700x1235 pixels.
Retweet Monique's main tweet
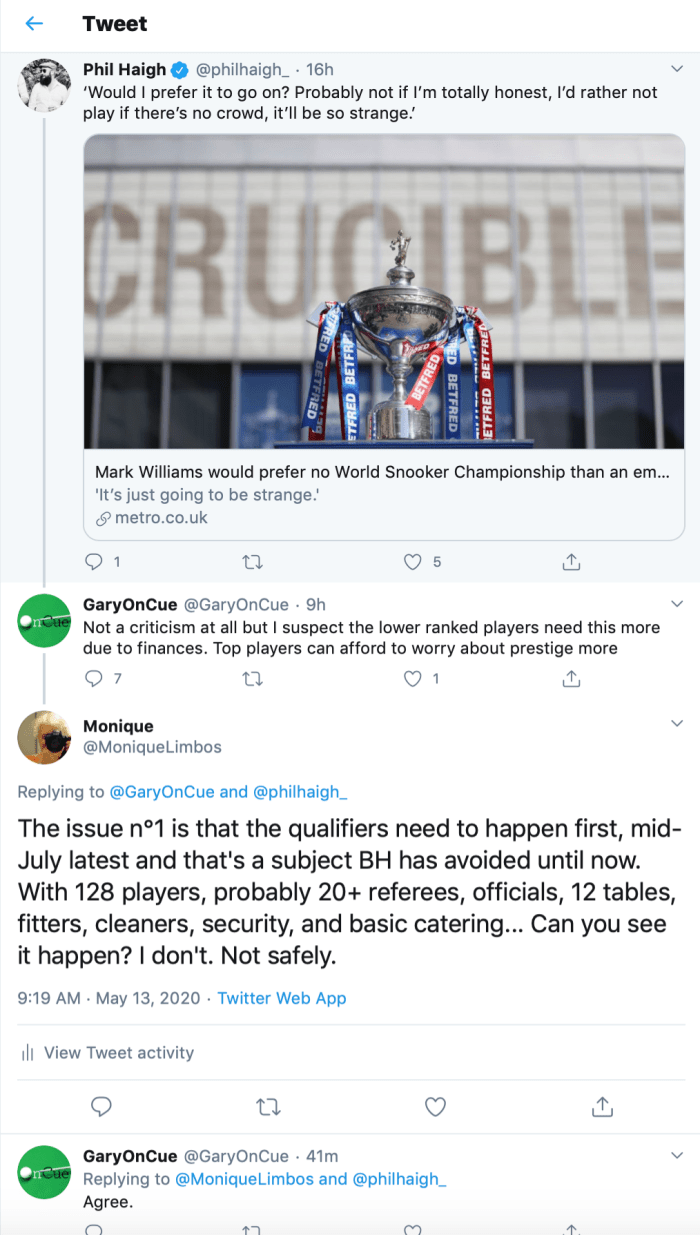click(268, 1106)
